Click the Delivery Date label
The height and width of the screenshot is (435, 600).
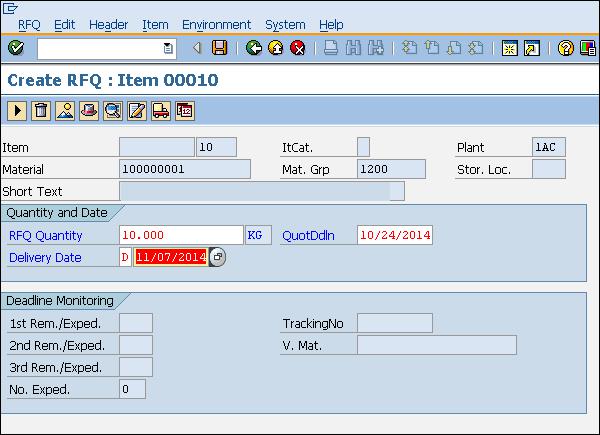[x=45, y=257]
